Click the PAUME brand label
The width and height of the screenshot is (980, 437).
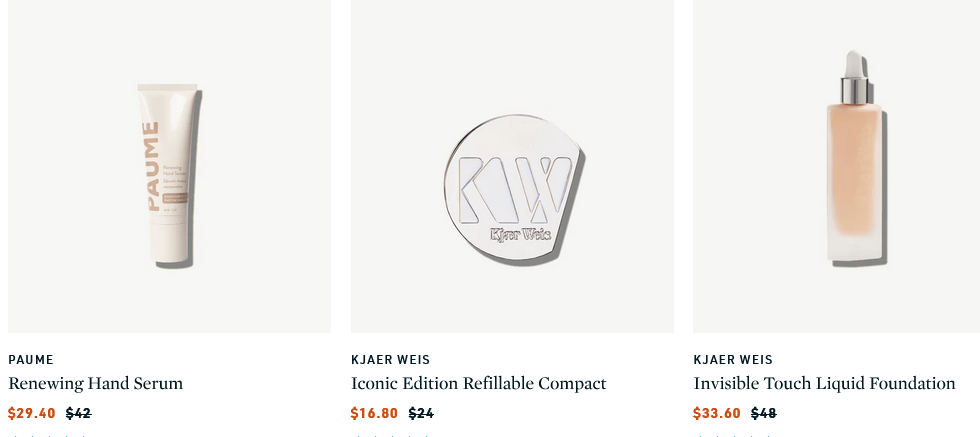pyautogui.click(x=31, y=360)
